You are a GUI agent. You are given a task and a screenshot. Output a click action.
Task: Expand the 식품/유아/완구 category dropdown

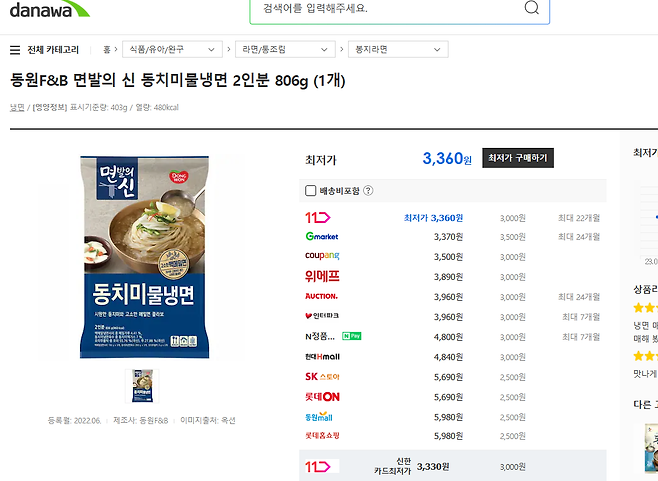172,49
